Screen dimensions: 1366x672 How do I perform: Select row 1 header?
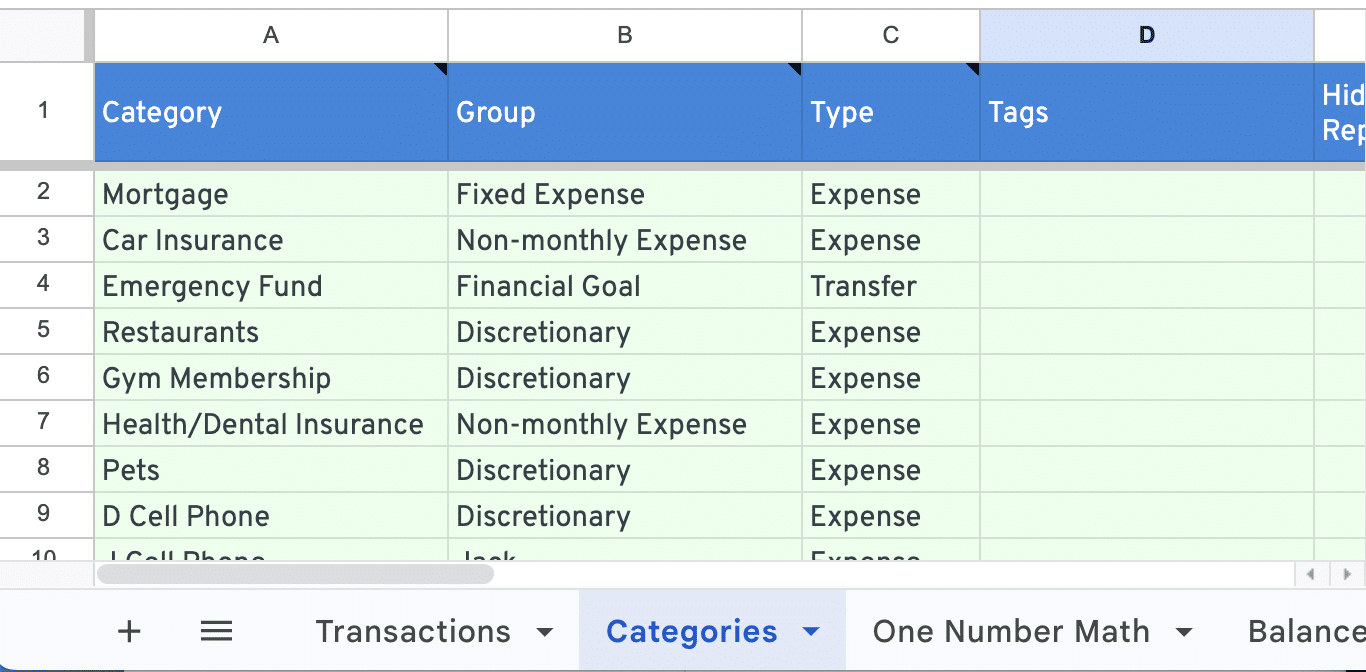pos(44,111)
